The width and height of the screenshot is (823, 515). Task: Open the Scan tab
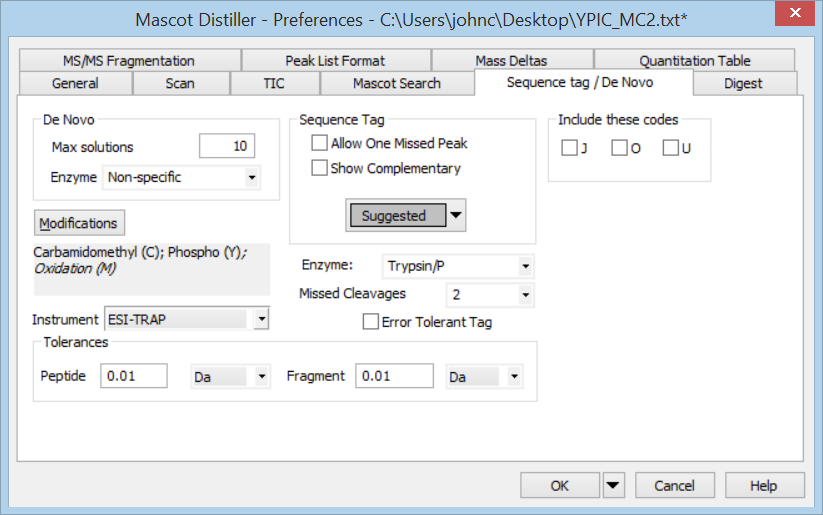(181, 83)
